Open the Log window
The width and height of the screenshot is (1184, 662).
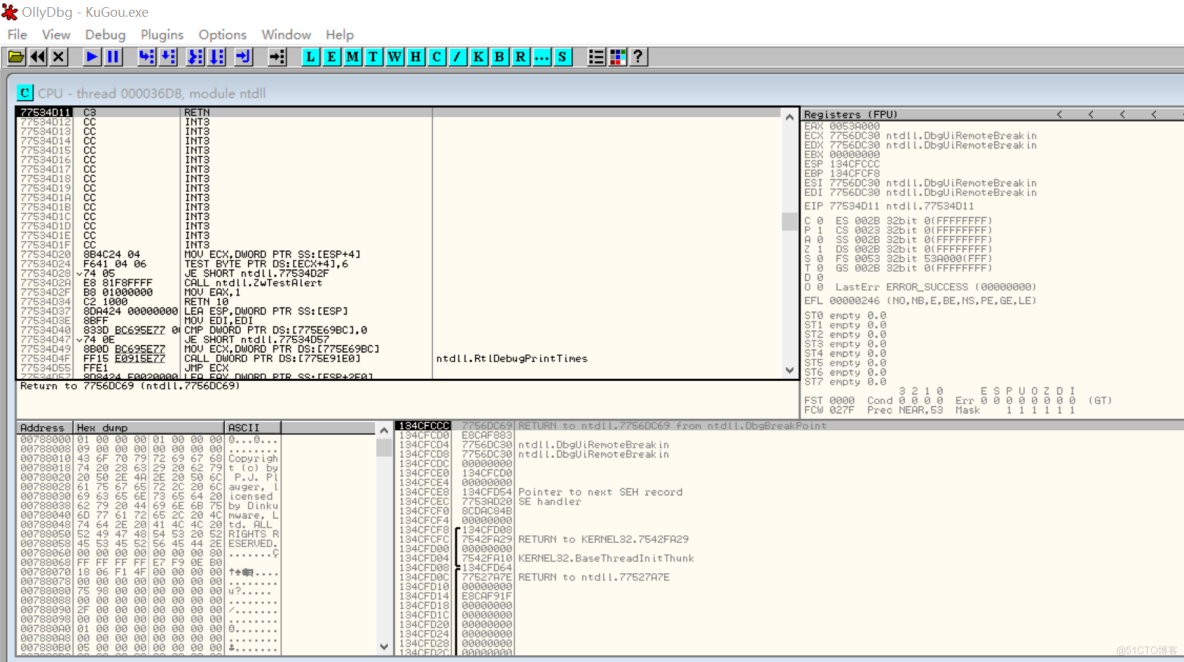click(x=311, y=57)
